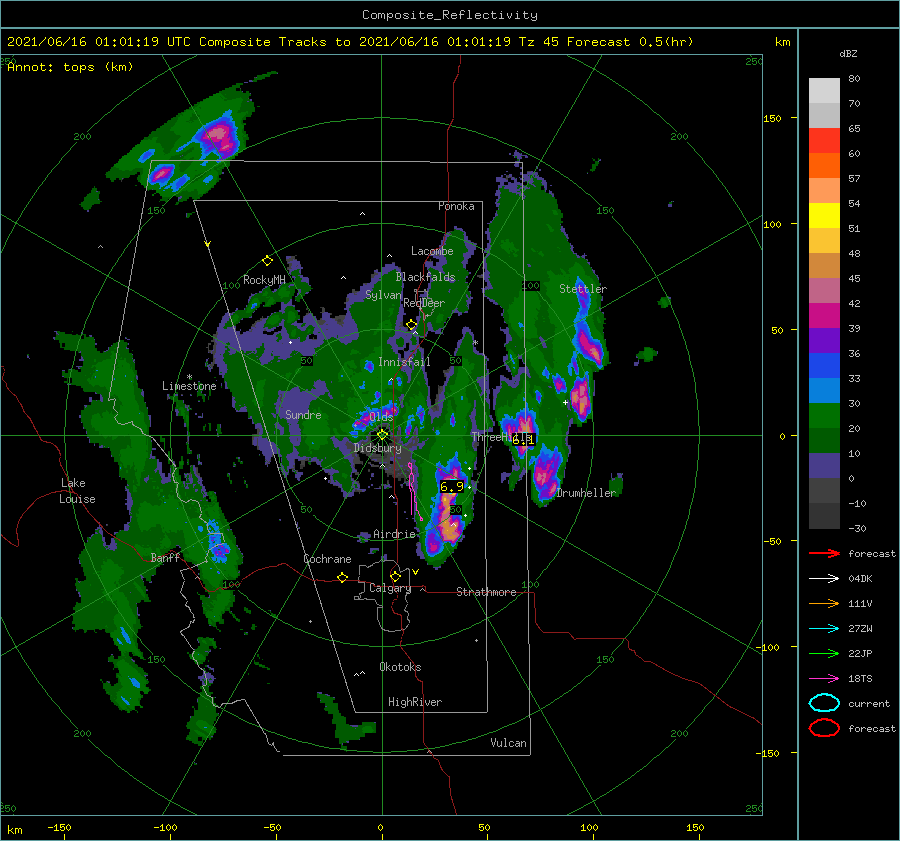Click the -150 tick label on the bottom axis
This screenshot has height=841, width=900.
pyautogui.click(x=59, y=828)
